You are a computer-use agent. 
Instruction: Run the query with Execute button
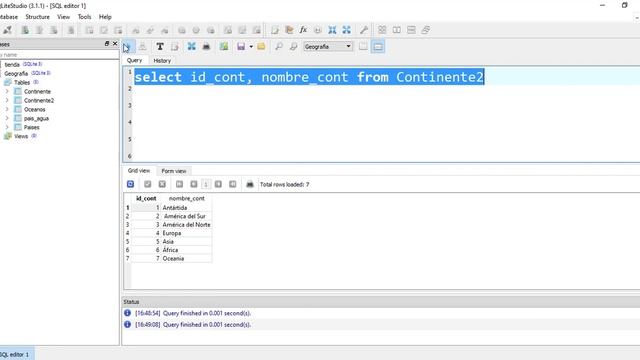point(128,47)
